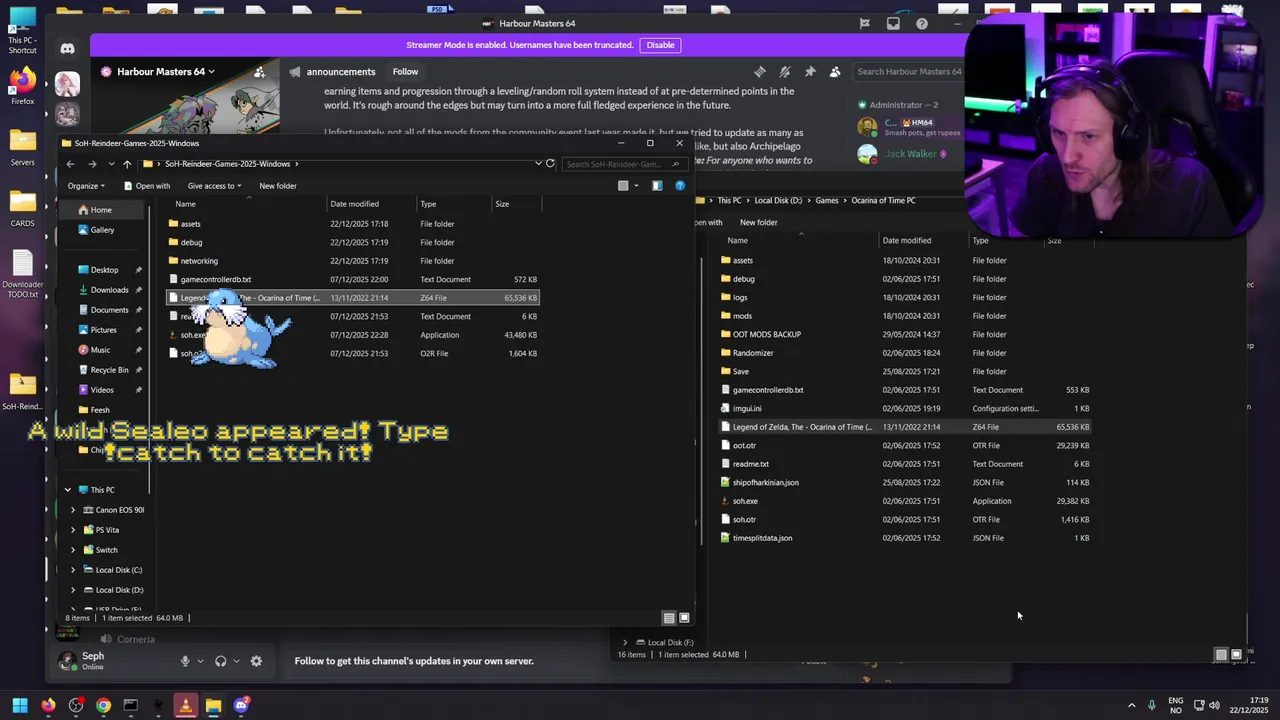Open the Windows Start menu
The height and width of the screenshot is (720, 1280).
click(20, 706)
